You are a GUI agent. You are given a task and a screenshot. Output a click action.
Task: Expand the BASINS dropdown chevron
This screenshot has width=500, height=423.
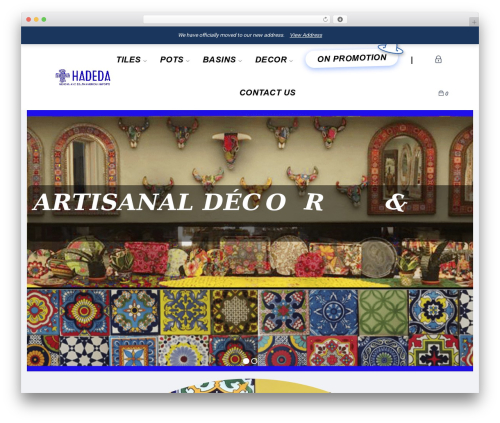240,61
